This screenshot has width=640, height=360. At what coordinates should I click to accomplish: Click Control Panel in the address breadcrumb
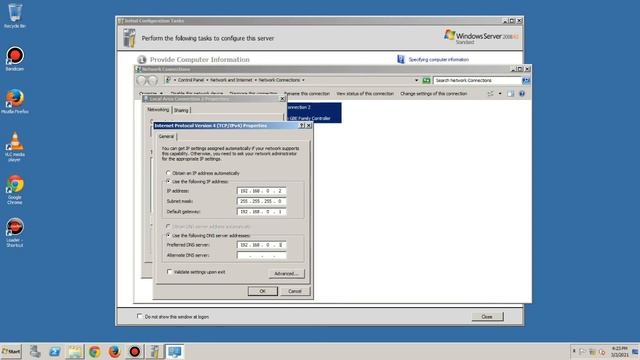(191, 80)
